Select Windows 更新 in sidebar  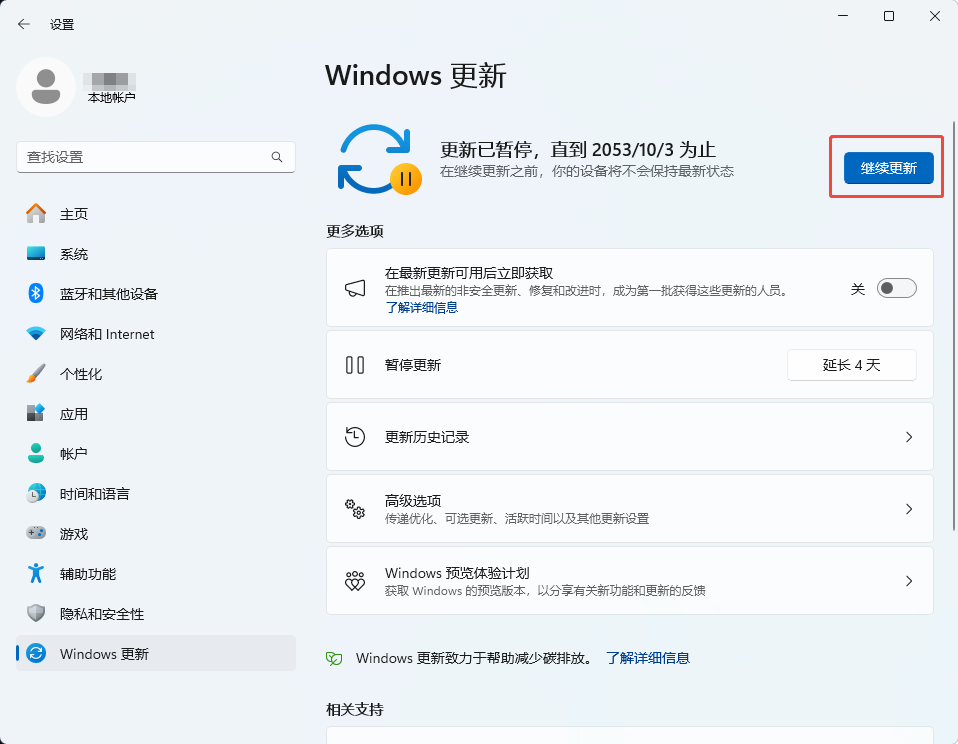coord(156,654)
